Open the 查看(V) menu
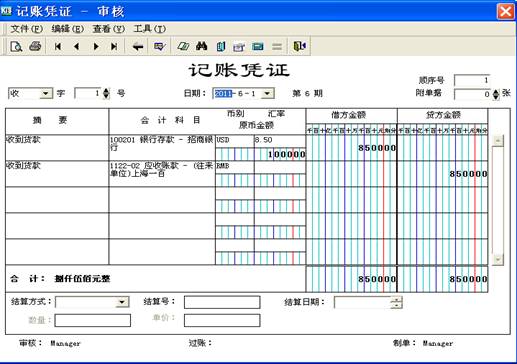 pyautogui.click(x=109, y=29)
